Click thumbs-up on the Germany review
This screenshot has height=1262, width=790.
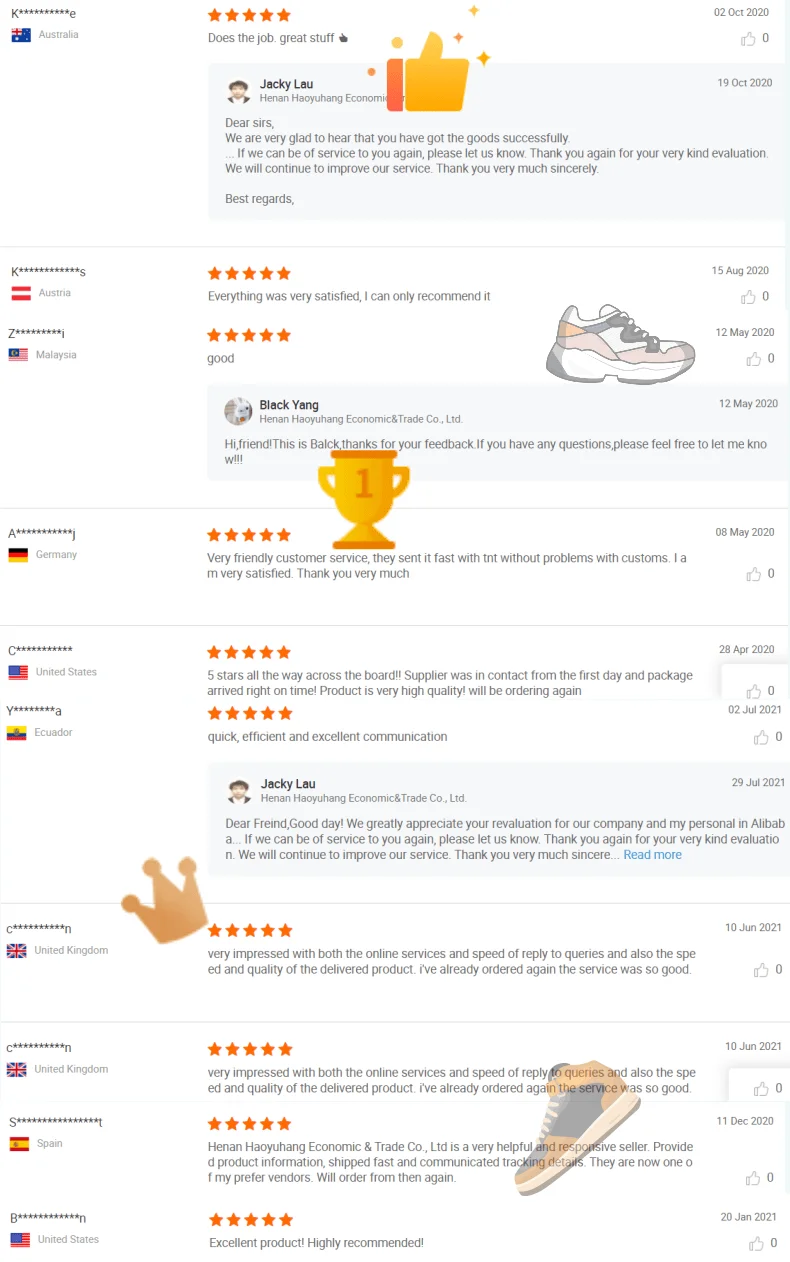point(753,574)
